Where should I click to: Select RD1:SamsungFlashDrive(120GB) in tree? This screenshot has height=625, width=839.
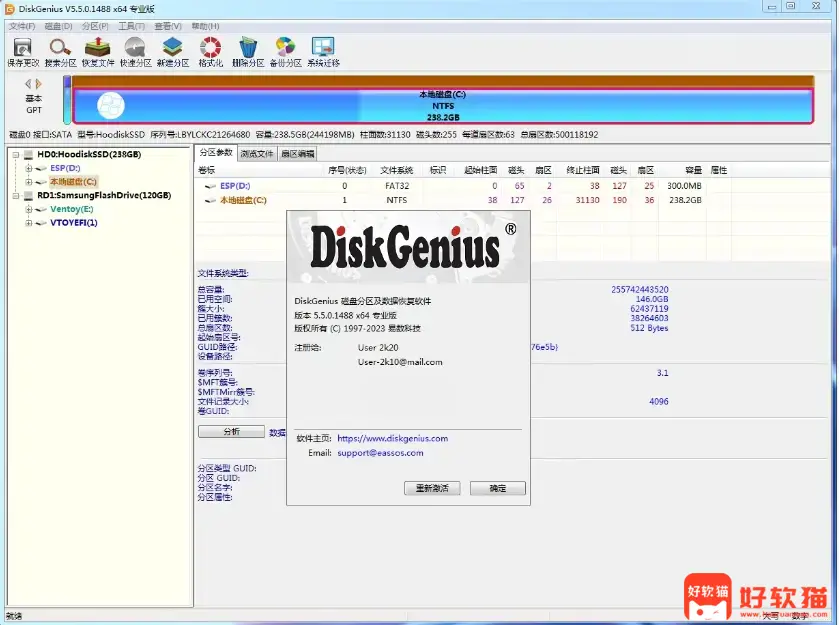(x=104, y=195)
